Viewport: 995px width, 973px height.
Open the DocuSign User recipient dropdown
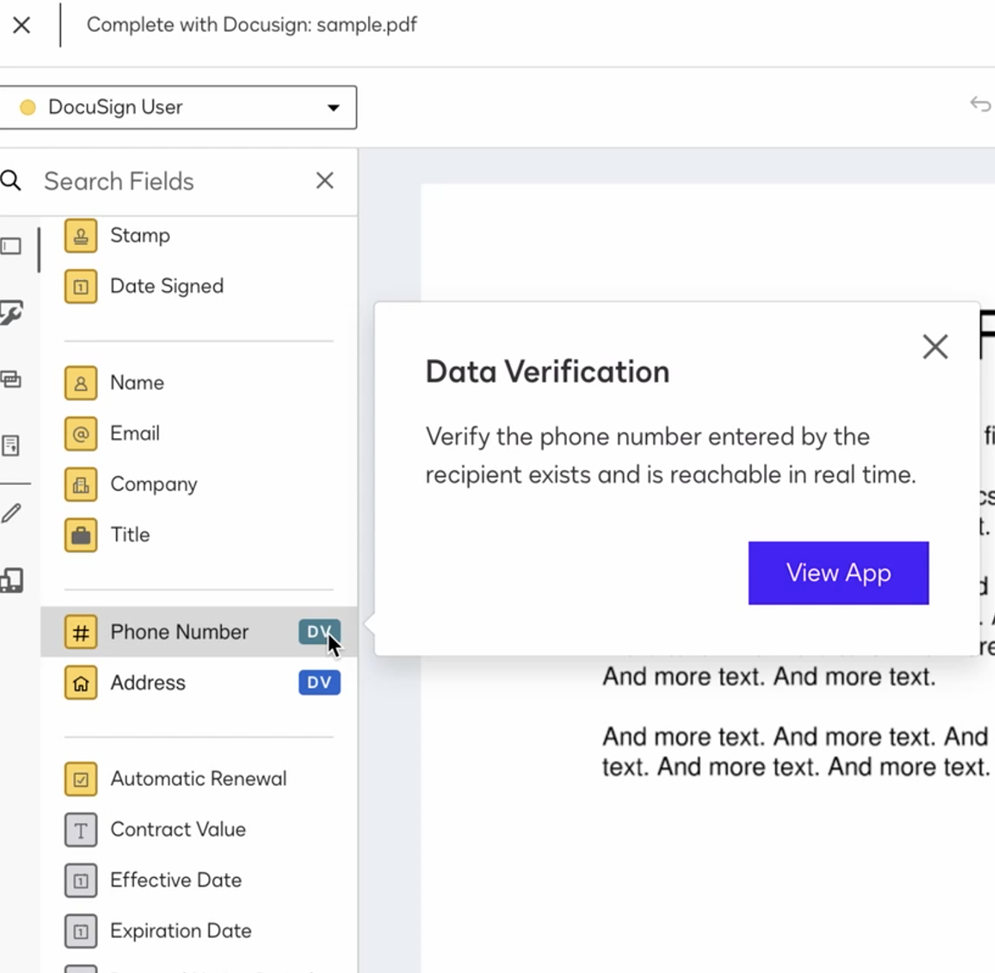pyautogui.click(x=178, y=107)
